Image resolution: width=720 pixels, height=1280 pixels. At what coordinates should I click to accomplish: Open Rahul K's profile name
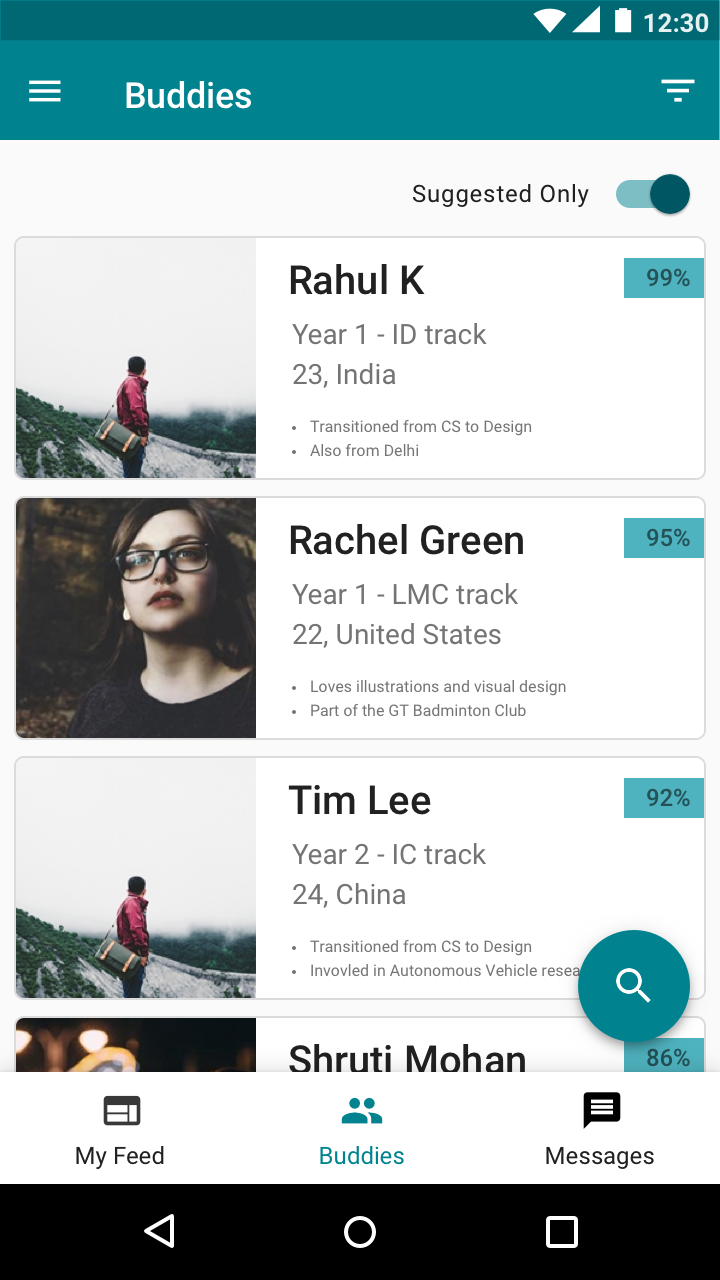[356, 280]
